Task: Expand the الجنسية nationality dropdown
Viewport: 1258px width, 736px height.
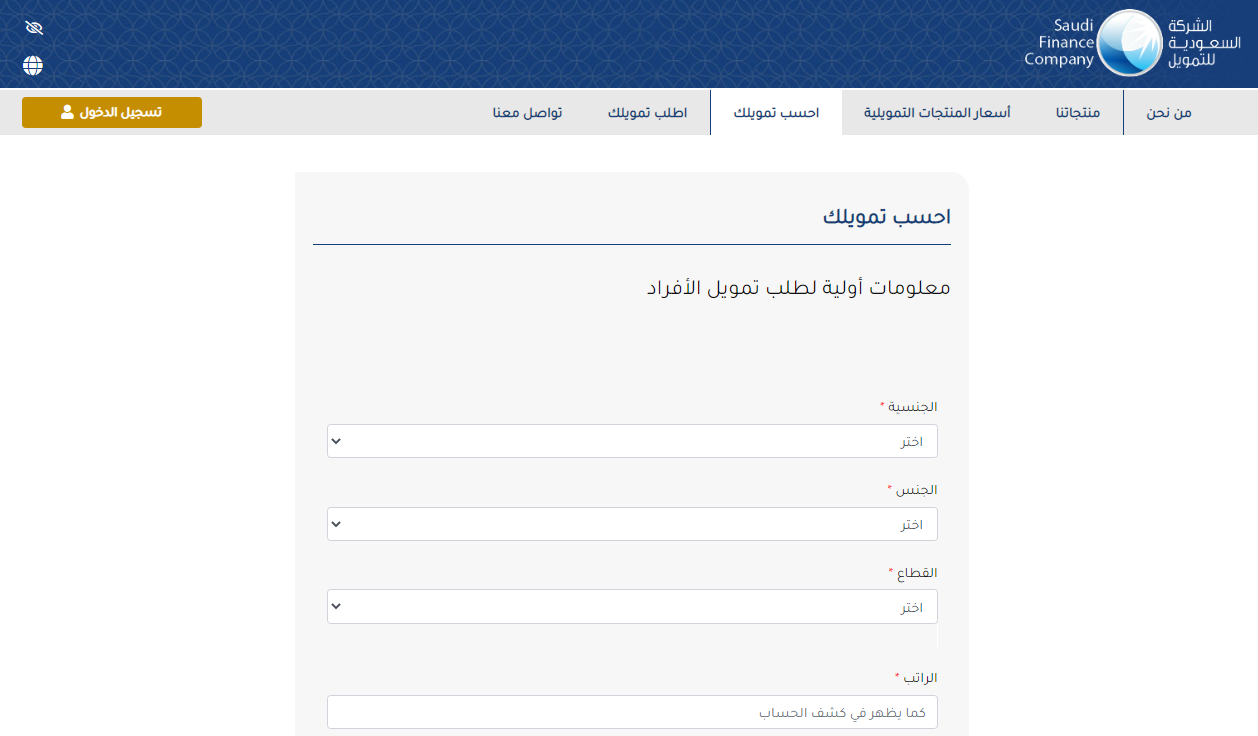Action: [x=632, y=441]
